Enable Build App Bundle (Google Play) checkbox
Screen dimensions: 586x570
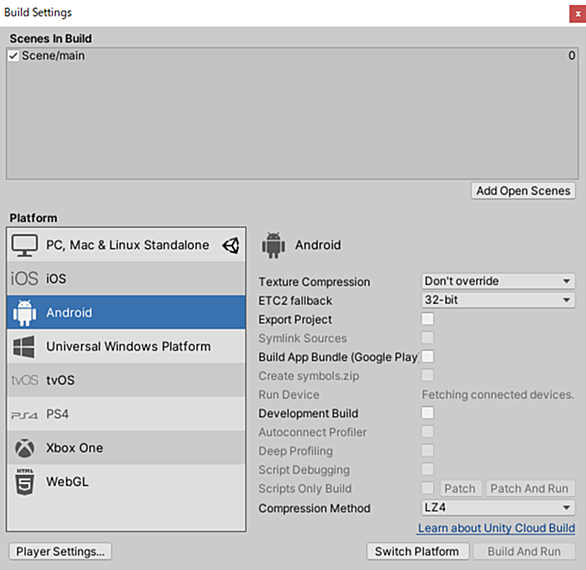click(428, 357)
